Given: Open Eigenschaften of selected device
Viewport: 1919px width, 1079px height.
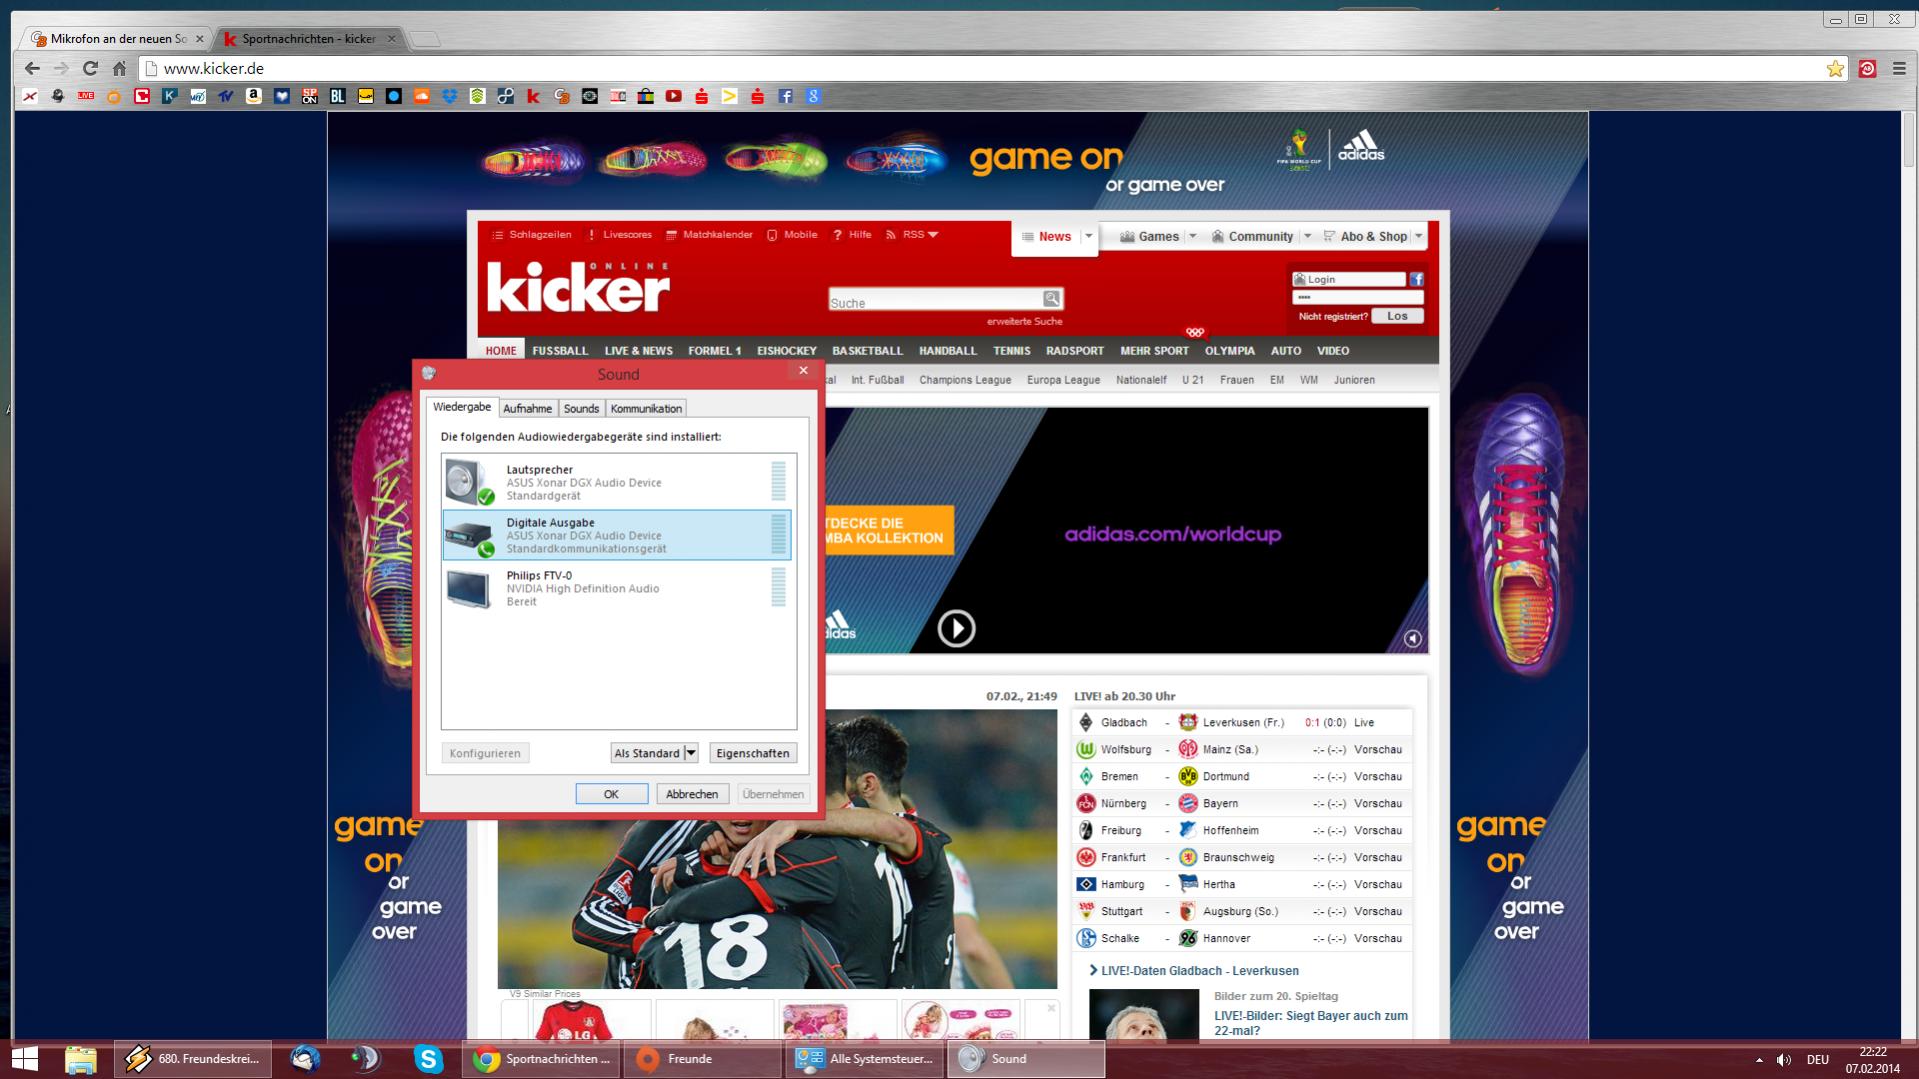Looking at the screenshot, I should pos(753,753).
